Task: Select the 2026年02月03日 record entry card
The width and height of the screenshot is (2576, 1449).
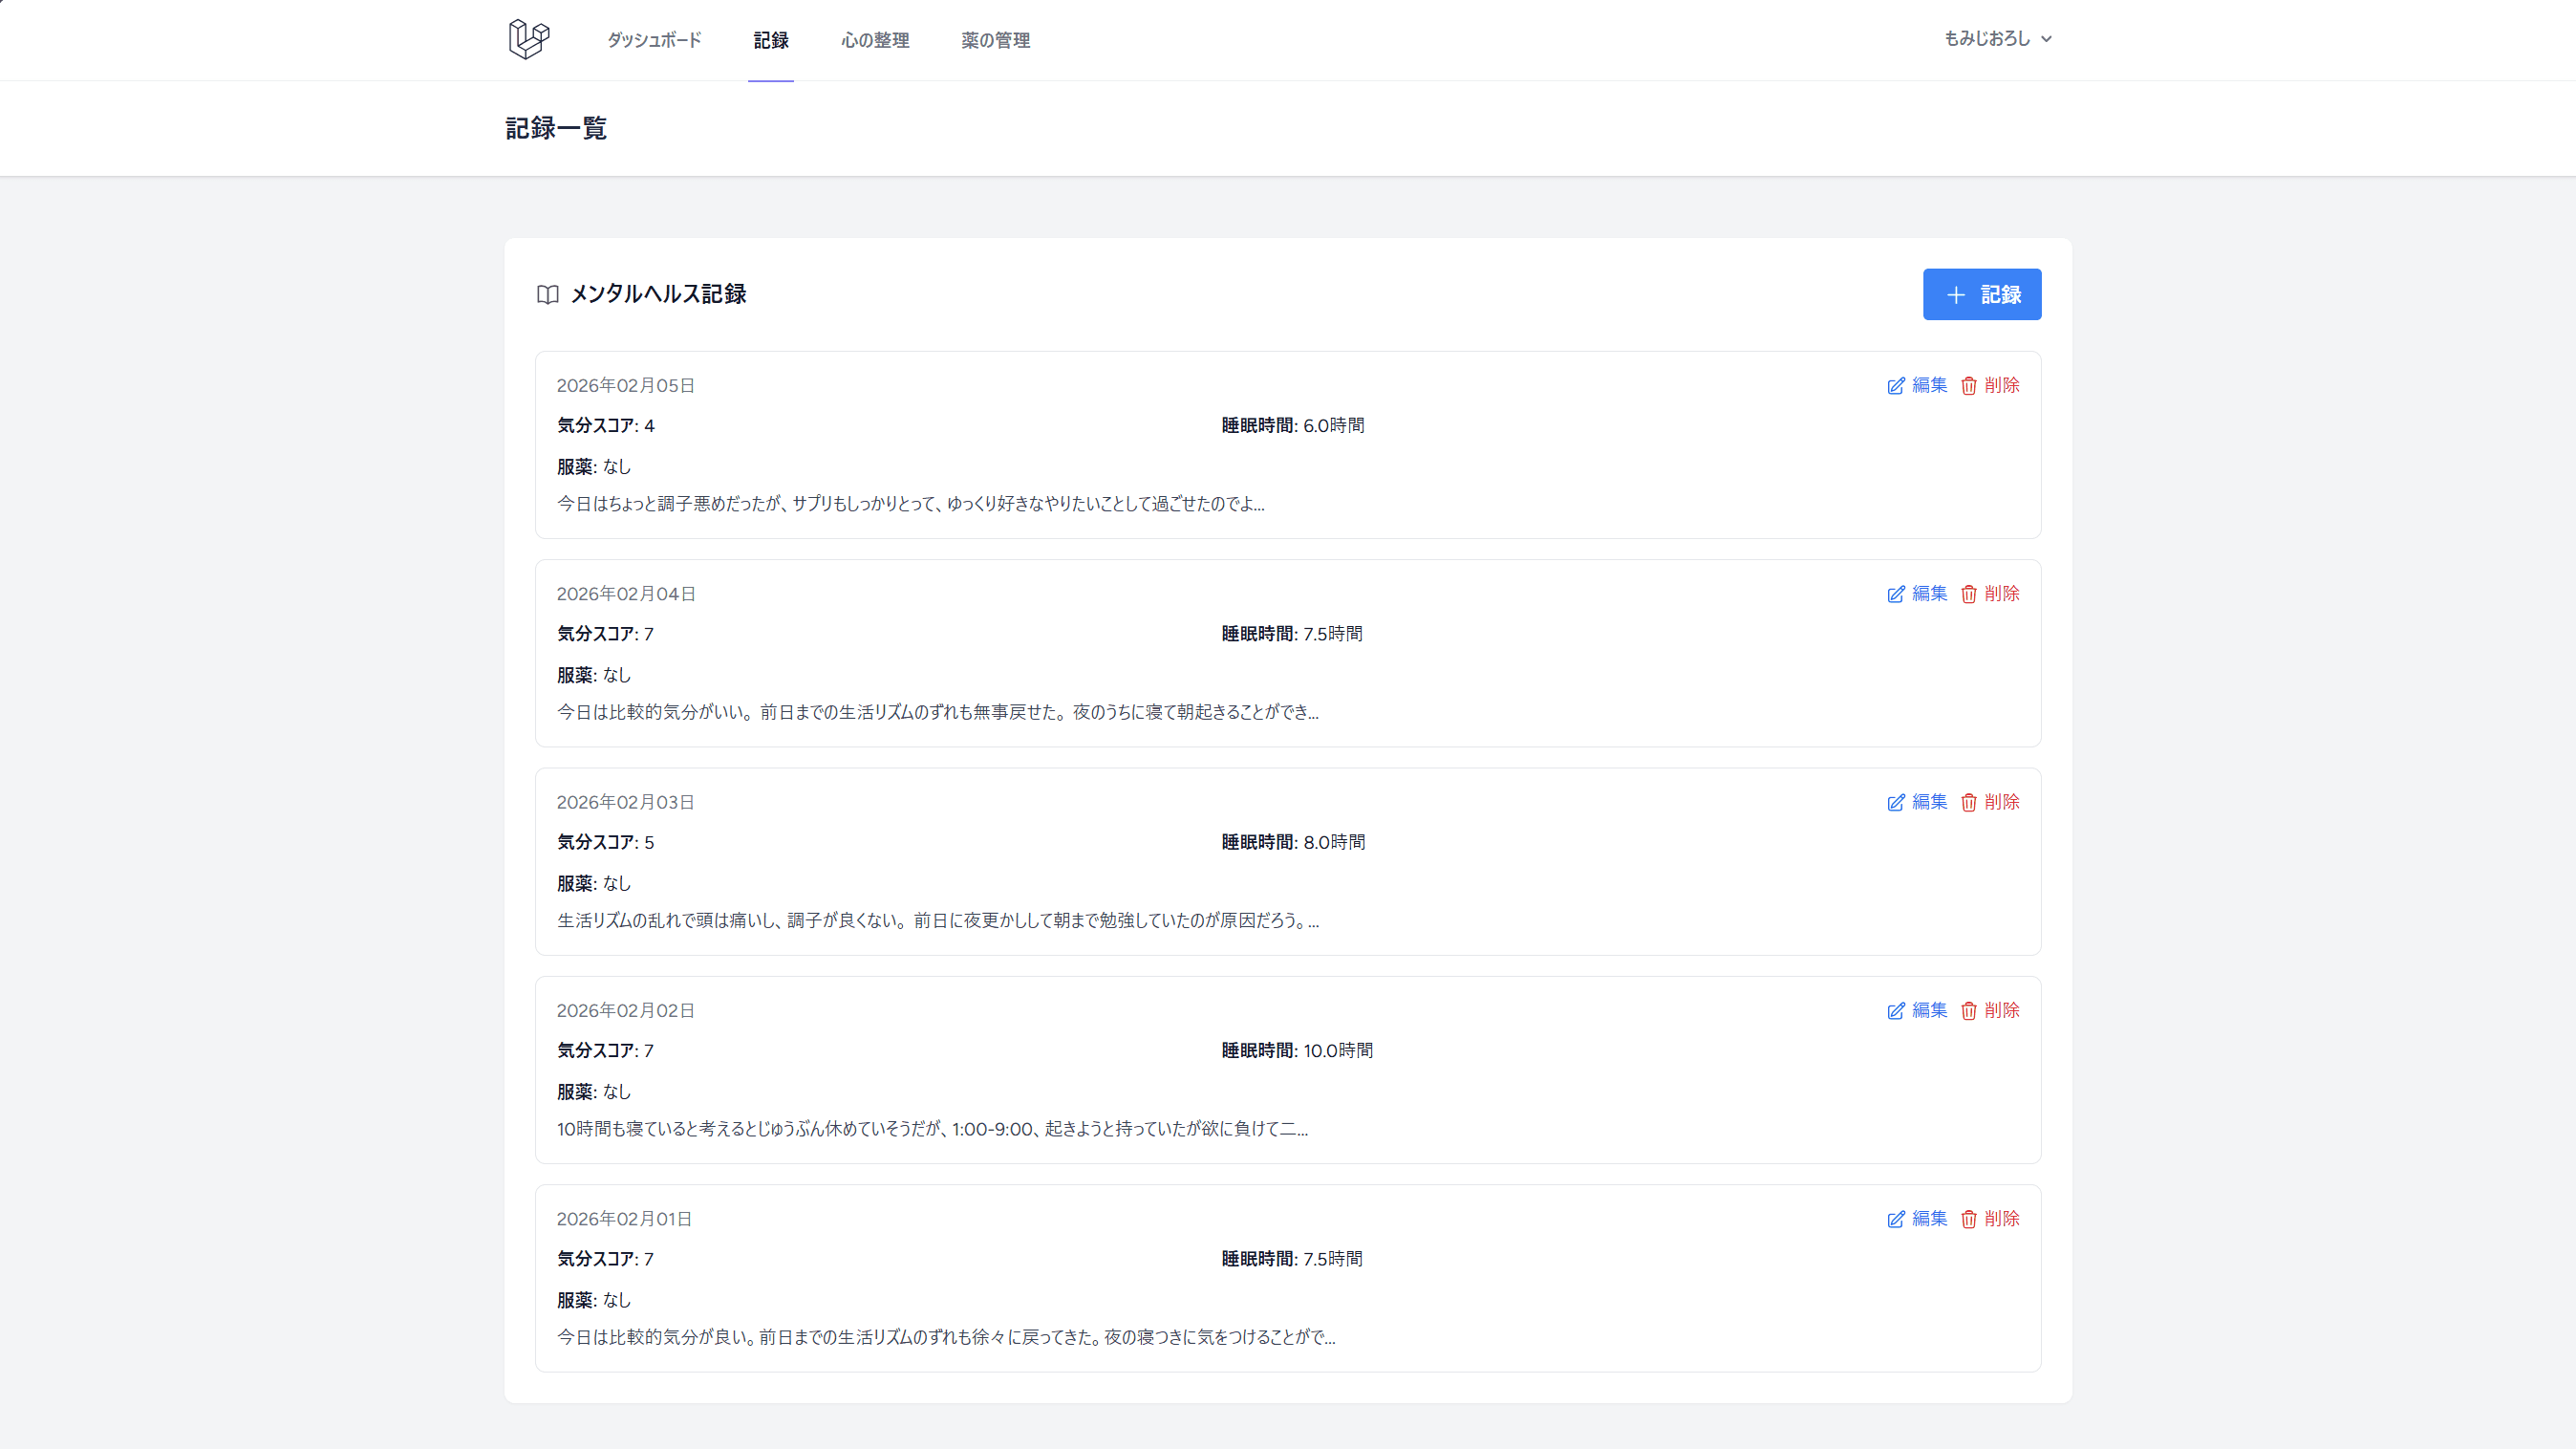Action: tap(1288, 862)
